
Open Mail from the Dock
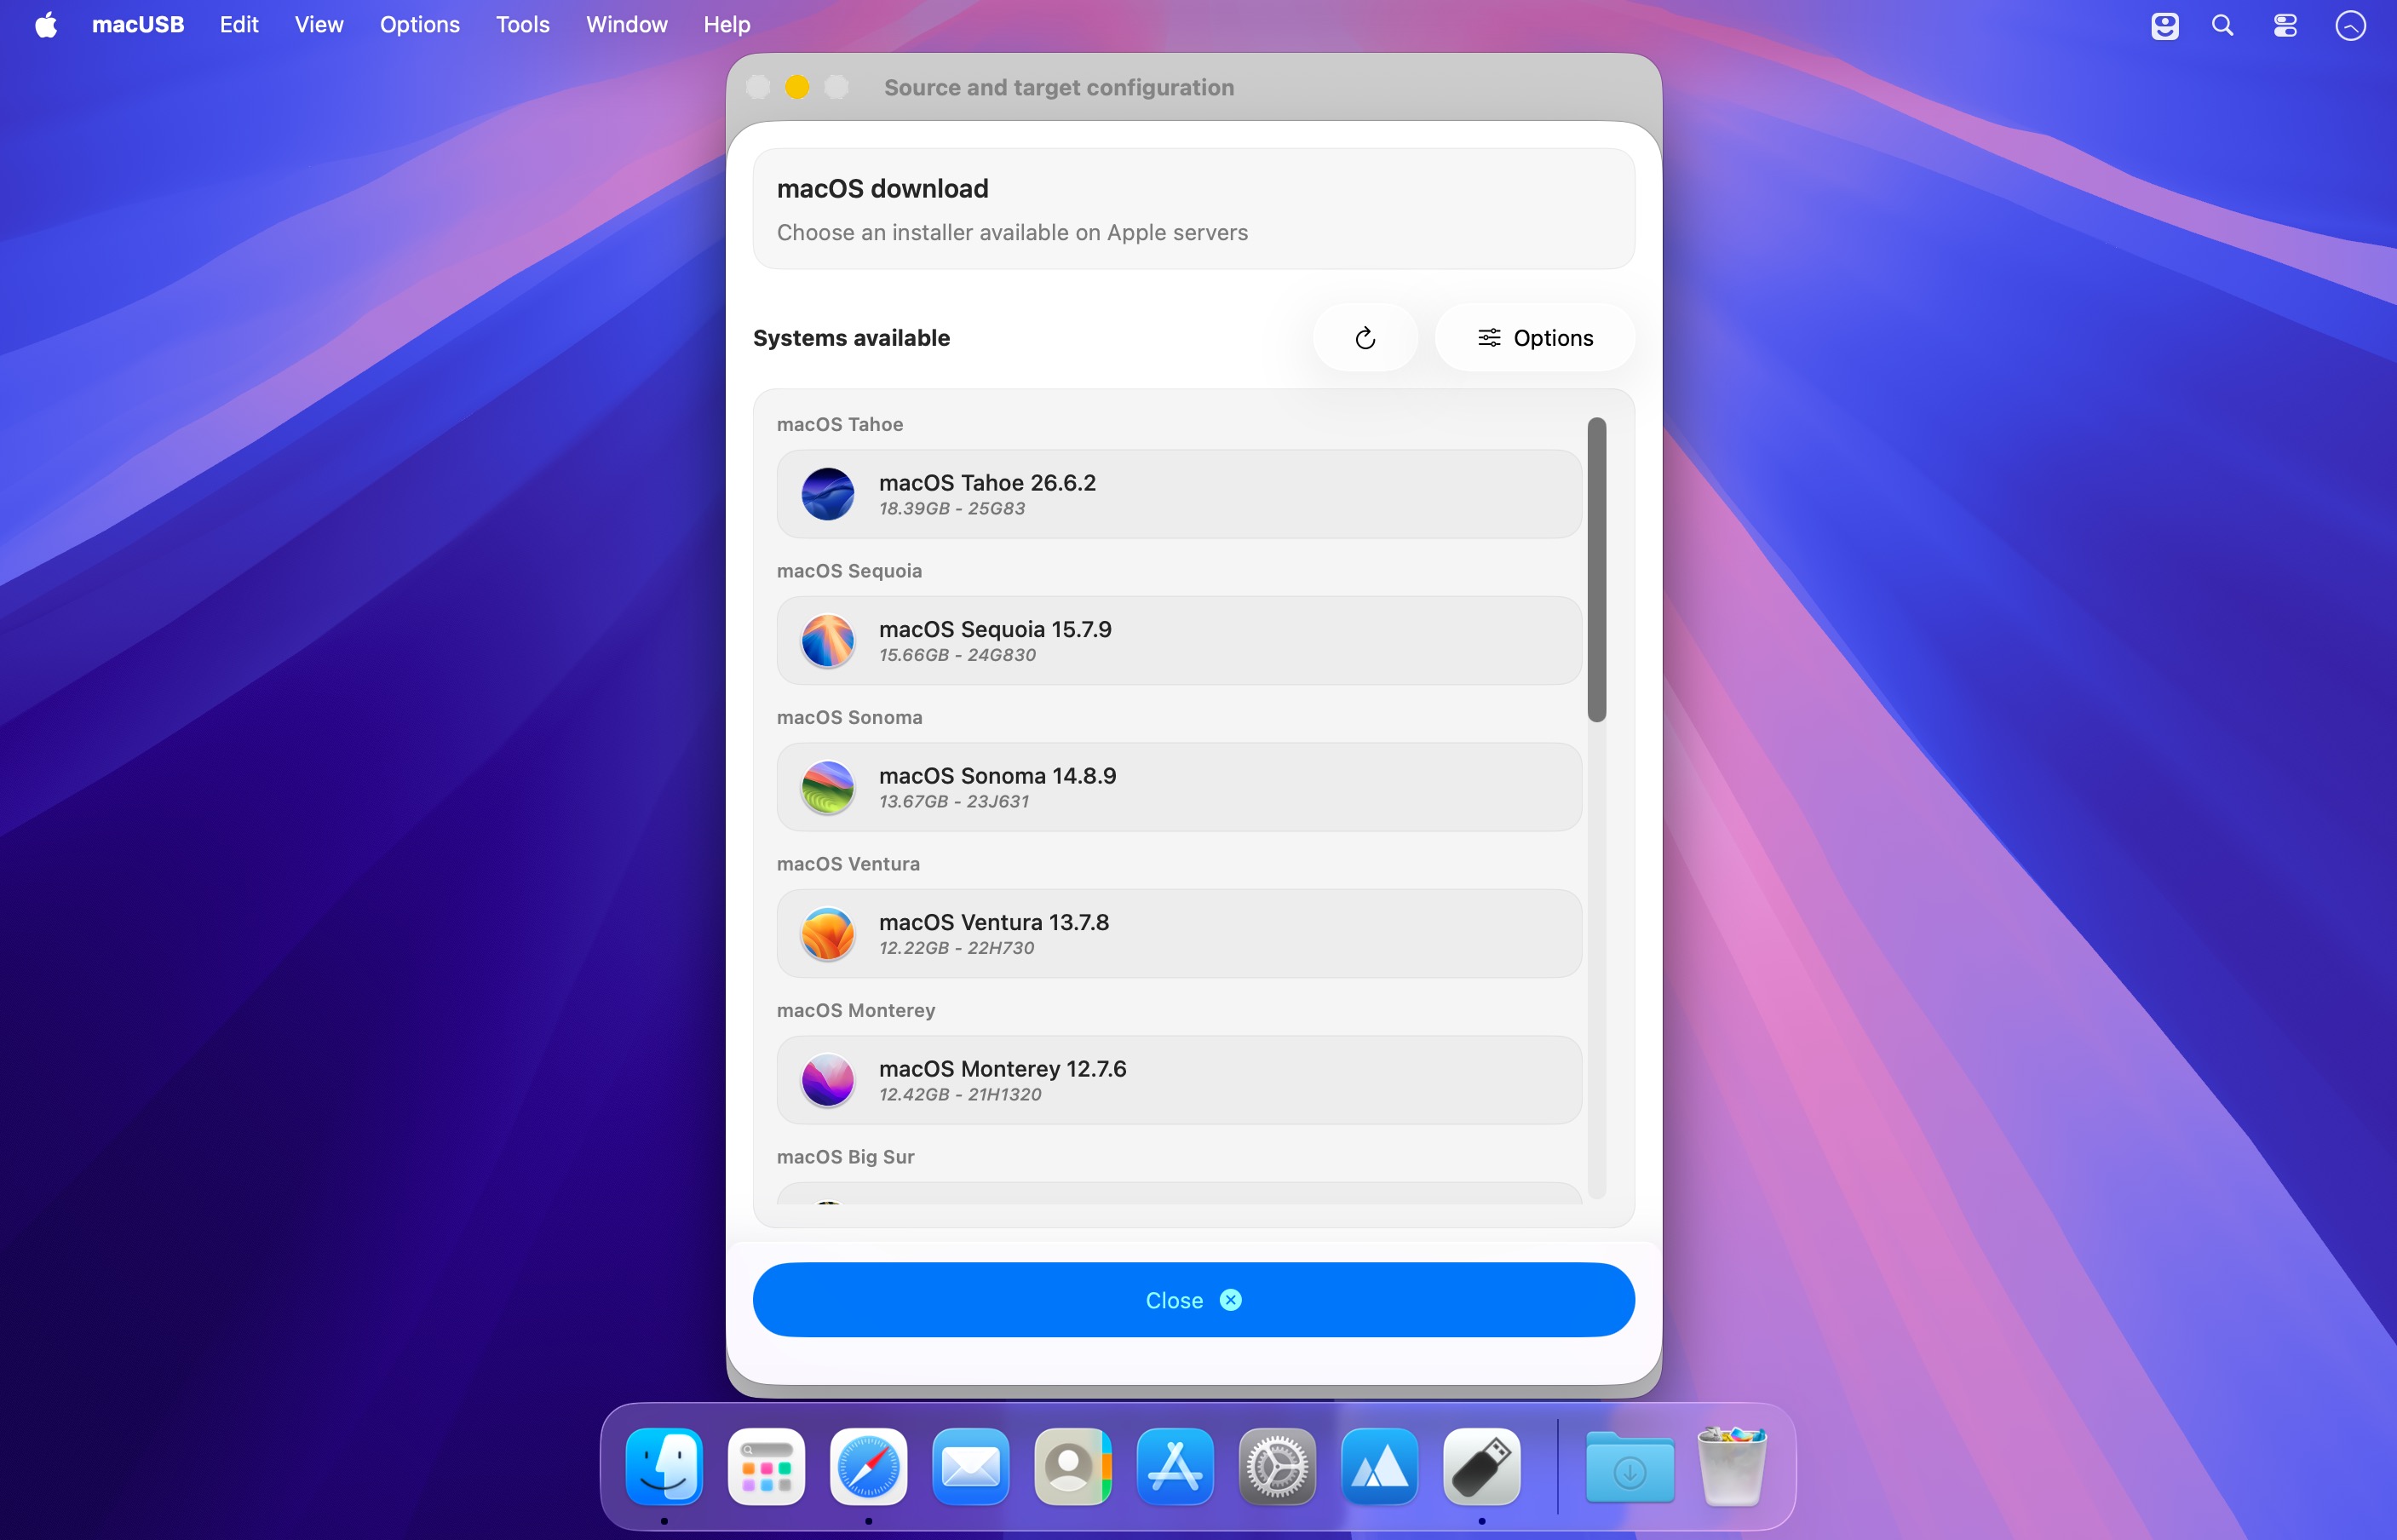(x=970, y=1466)
